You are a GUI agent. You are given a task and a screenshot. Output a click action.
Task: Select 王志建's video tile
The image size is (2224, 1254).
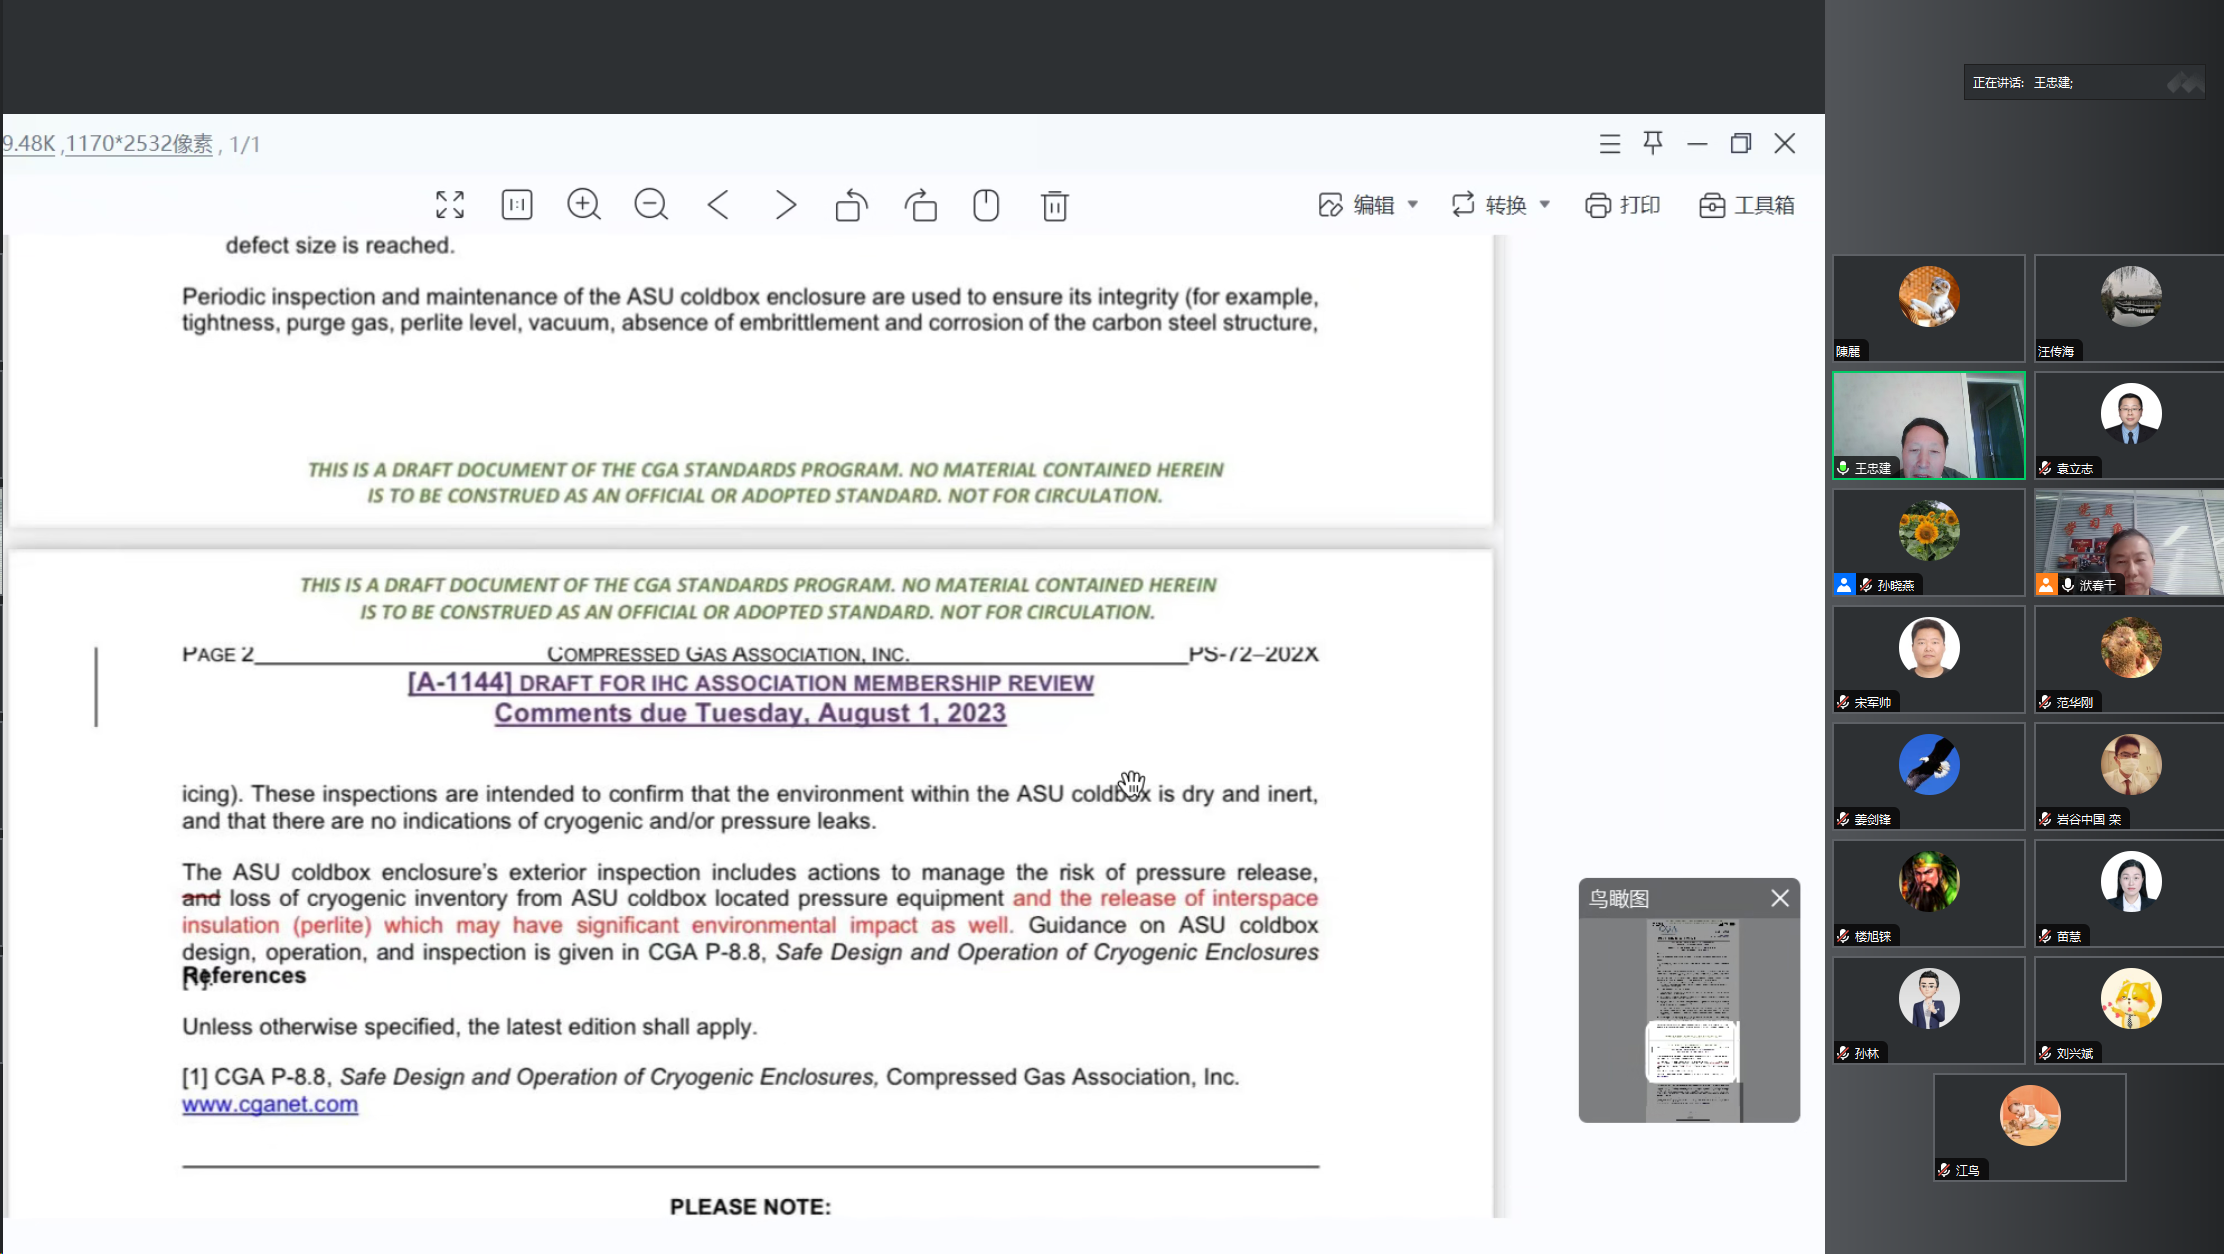pos(1928,425)
